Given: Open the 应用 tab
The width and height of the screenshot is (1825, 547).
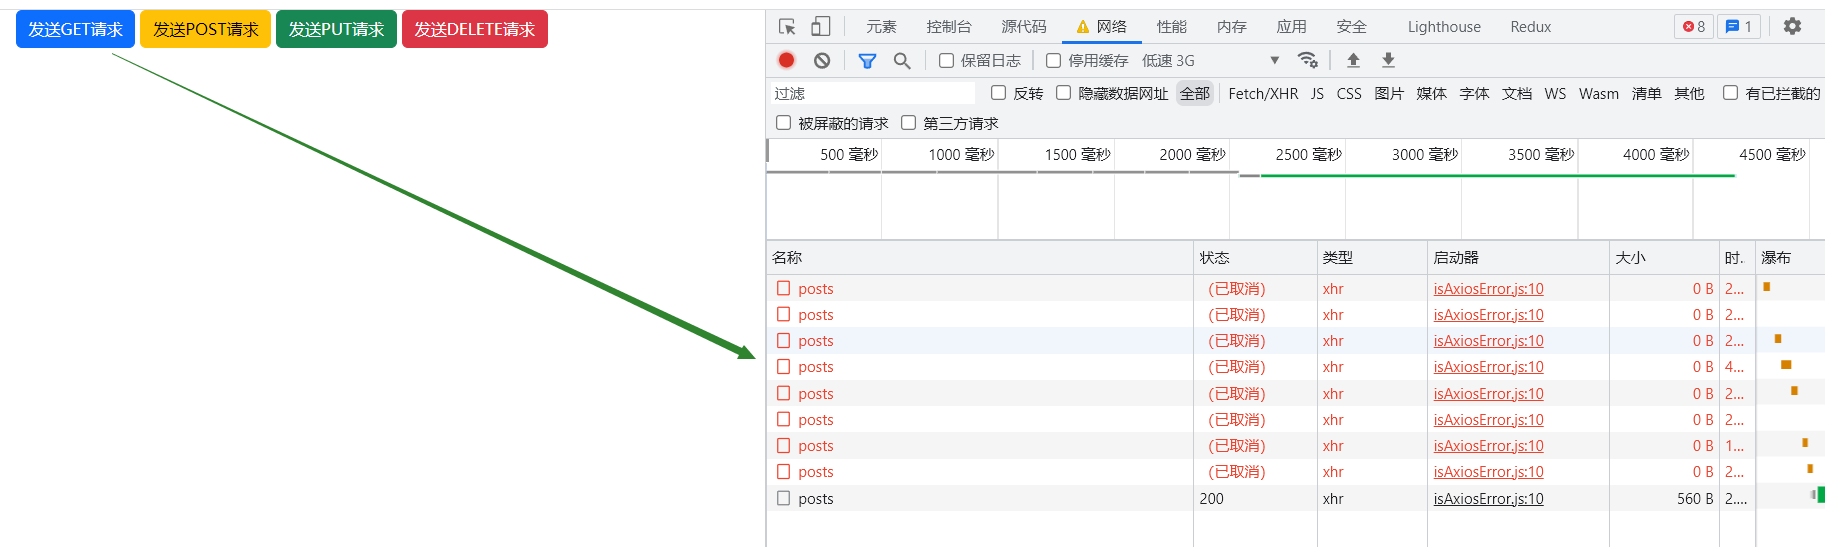Looking at the screenshot, I should click(1292, 27).
